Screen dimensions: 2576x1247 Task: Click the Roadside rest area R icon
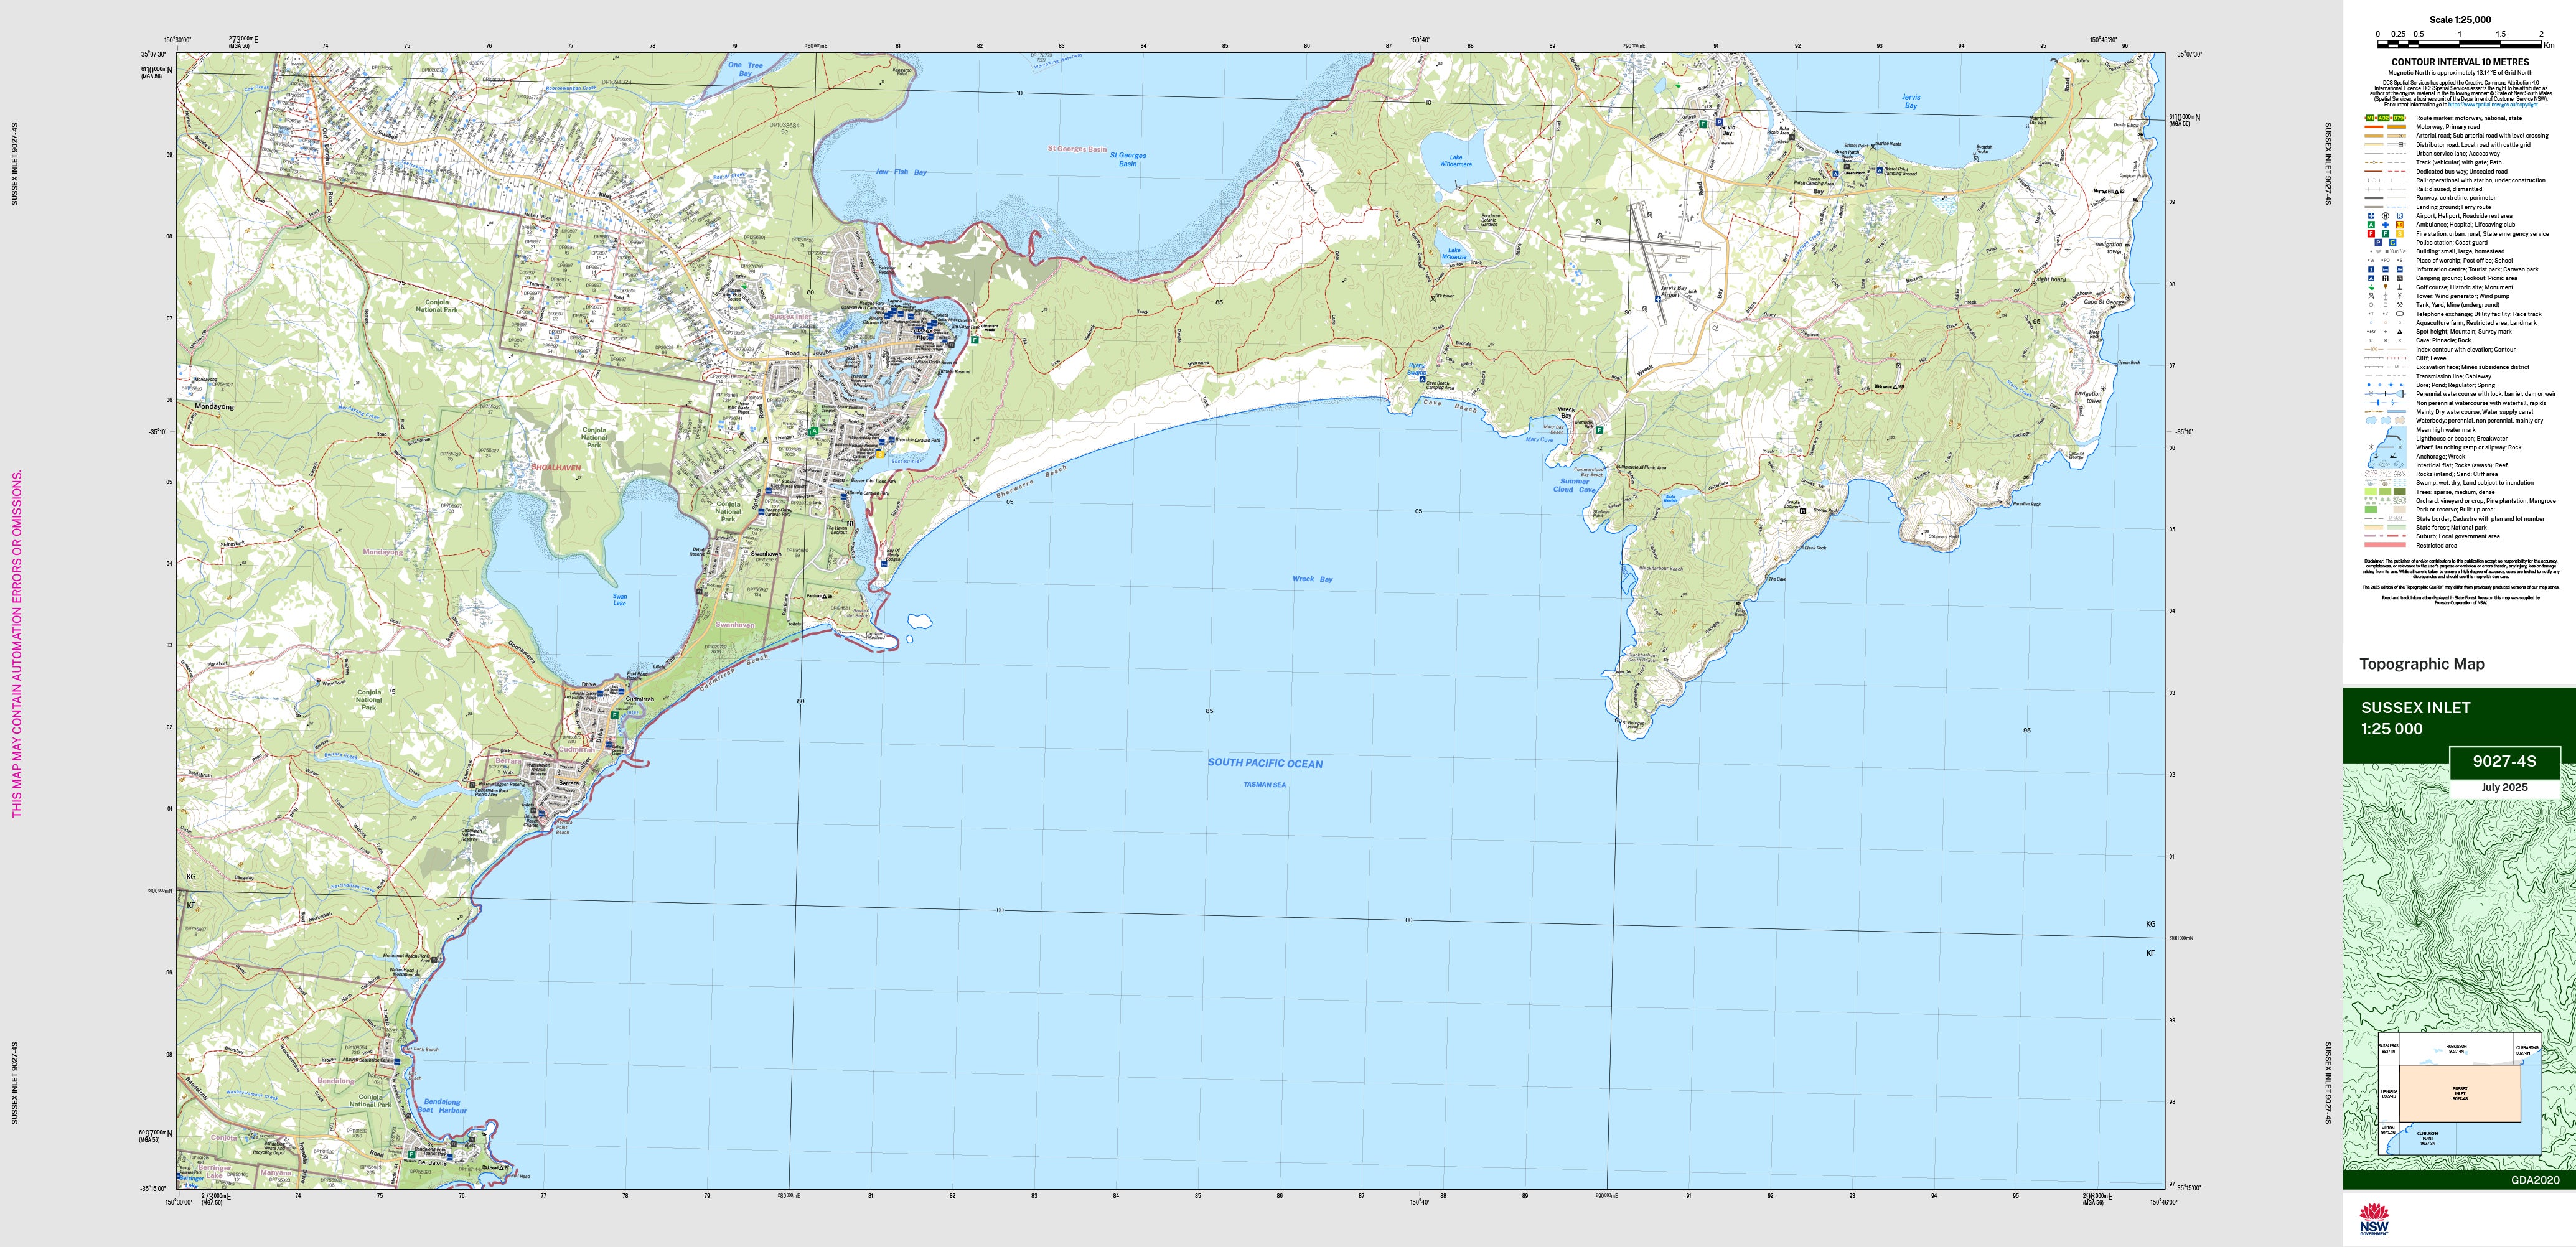2400,216
